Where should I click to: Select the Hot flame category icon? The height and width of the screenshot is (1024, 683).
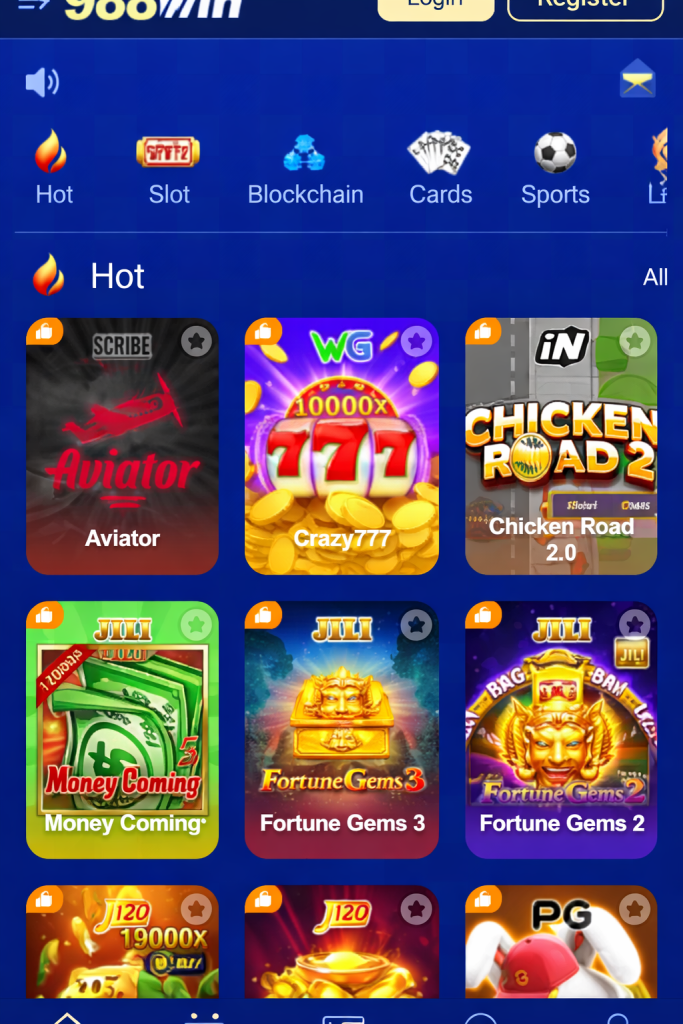tap(52, 151)
